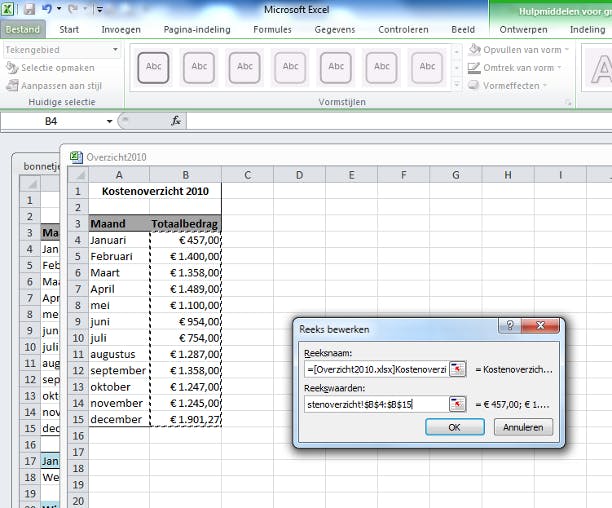This screenshot has width=612, height=508.
Task: Open the undo history dropdown arrow
Action: pos(59,9)
